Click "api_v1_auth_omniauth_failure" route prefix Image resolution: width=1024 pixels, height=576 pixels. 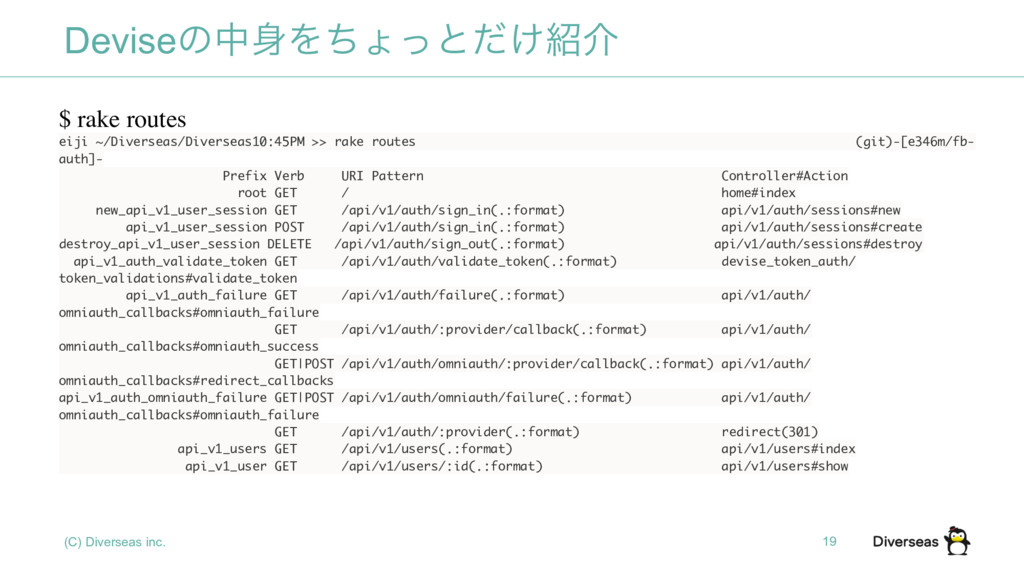[x=163, y=398]
